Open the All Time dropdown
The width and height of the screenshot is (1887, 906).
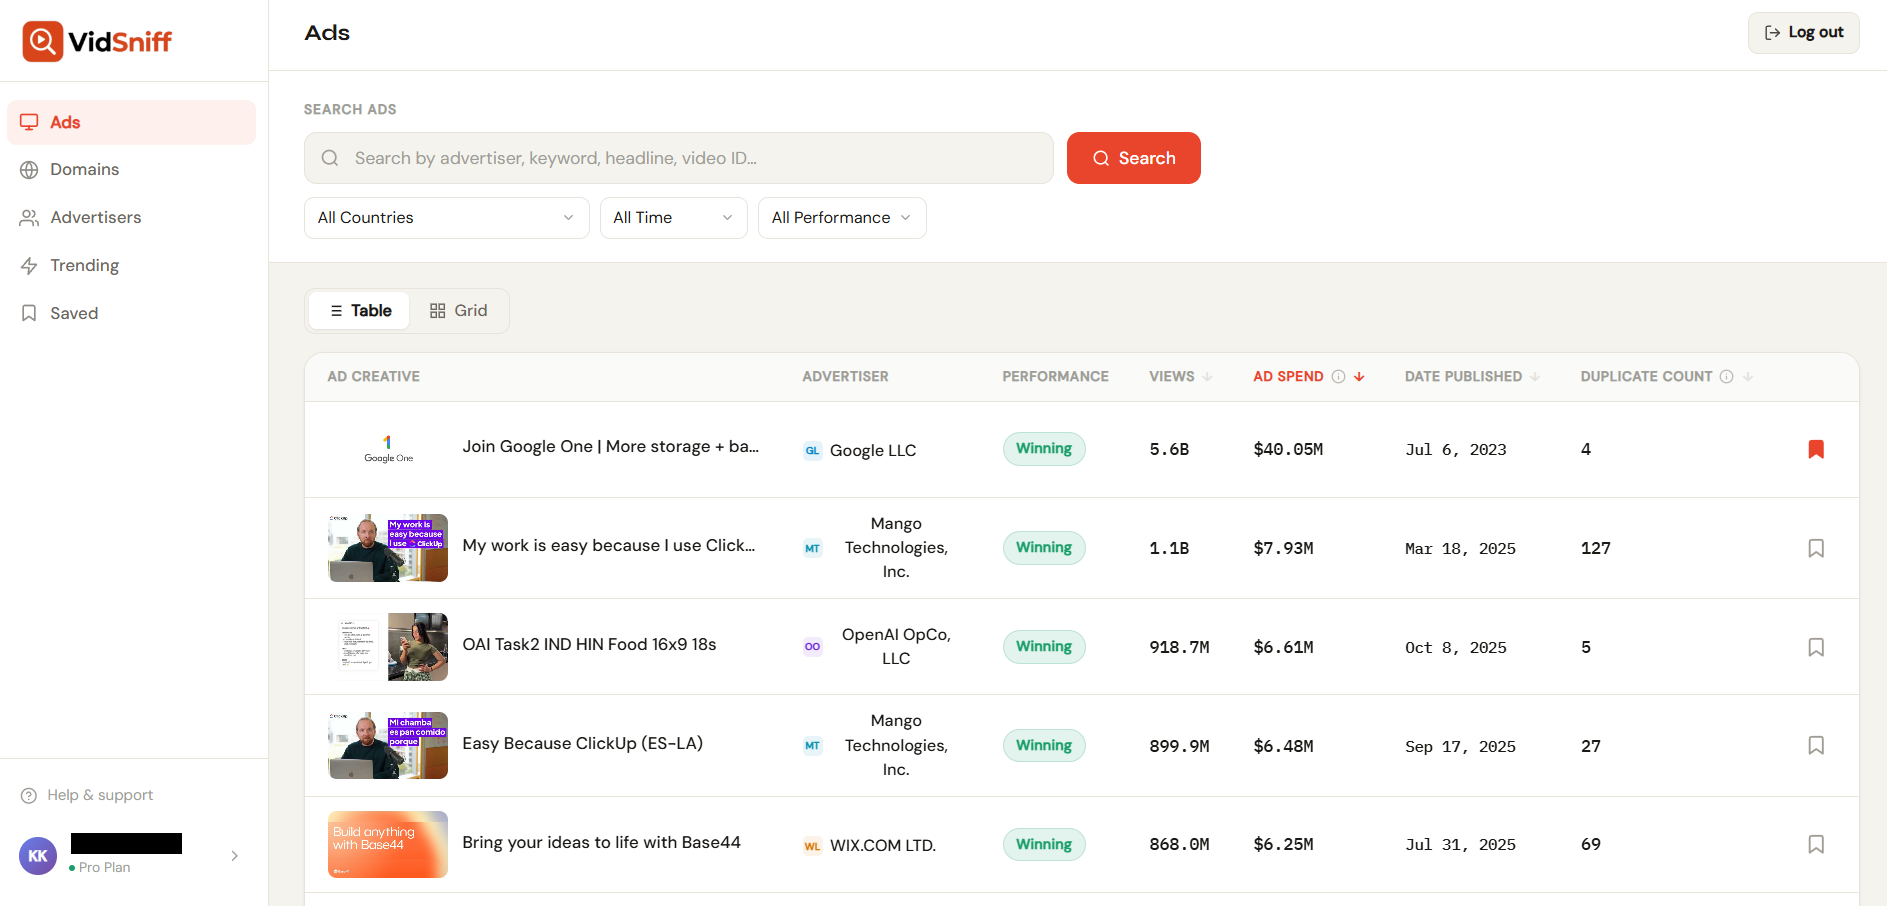(673, 218)
